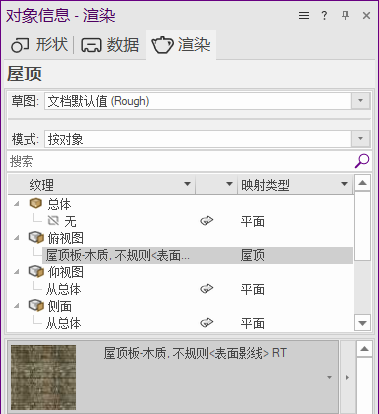Viewport: 379px width, 414px height.
Task: Open the 草图 dropdown list
Action: pos(360,101)
